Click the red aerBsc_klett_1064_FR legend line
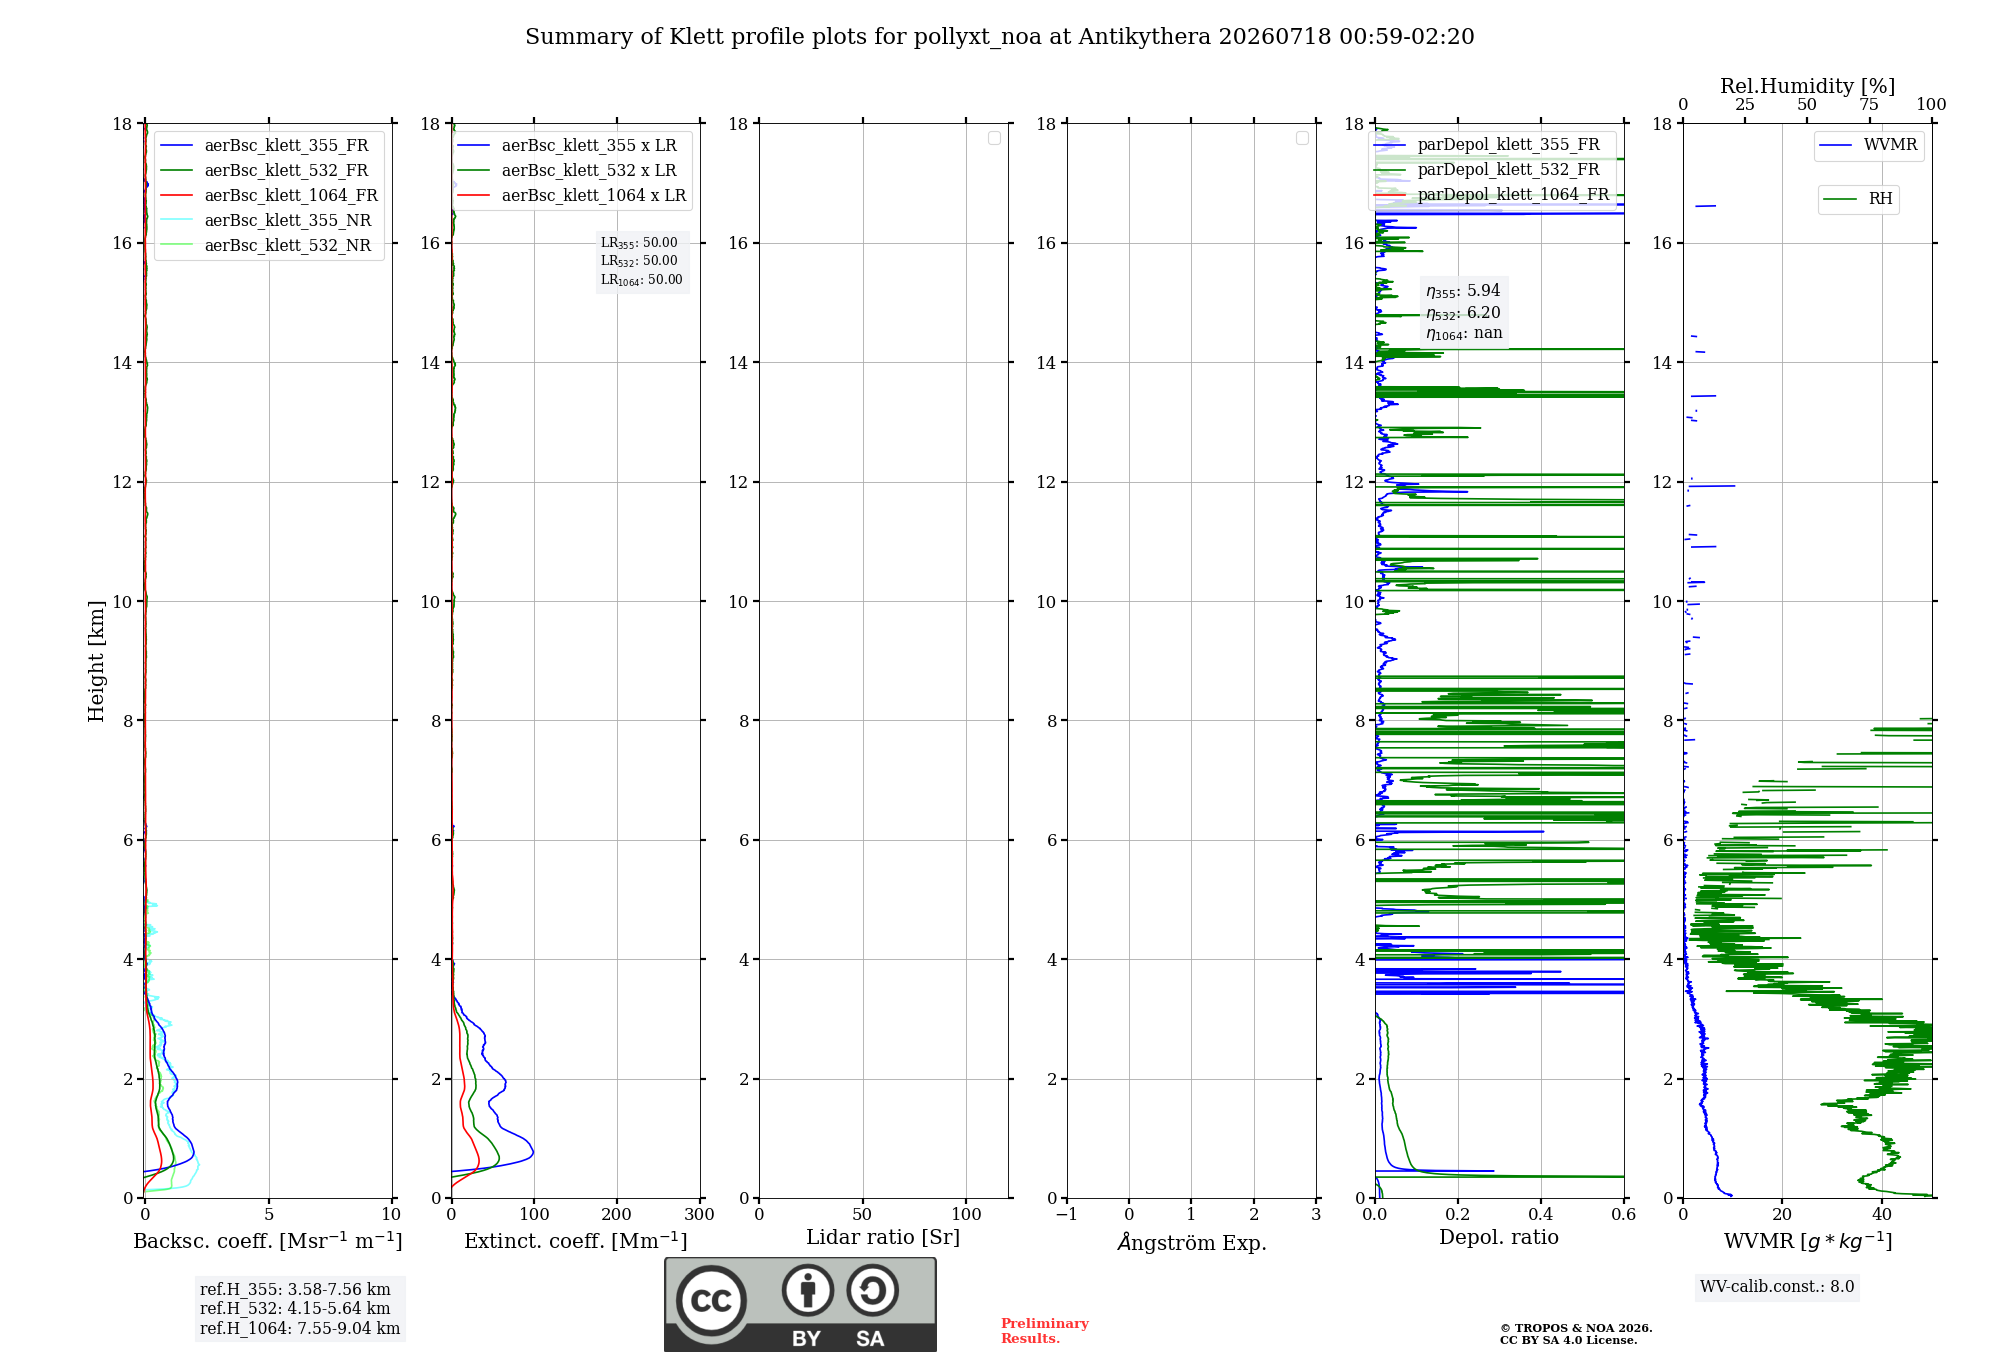 176,196
